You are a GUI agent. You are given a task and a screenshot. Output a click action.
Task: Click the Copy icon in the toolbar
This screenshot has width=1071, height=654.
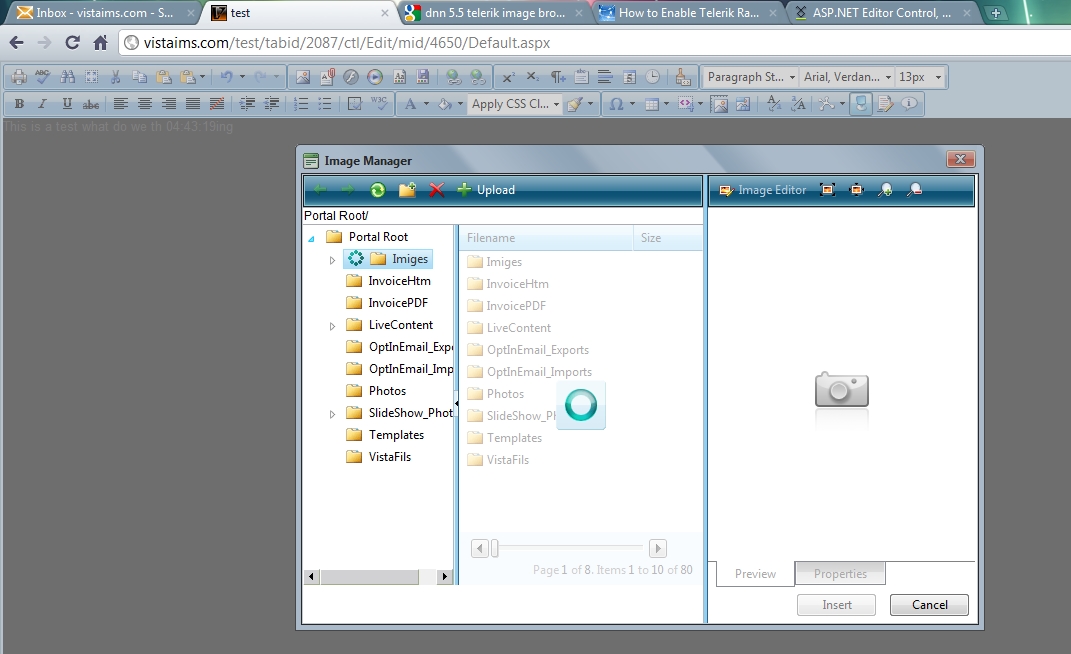[x=139, y=77]
